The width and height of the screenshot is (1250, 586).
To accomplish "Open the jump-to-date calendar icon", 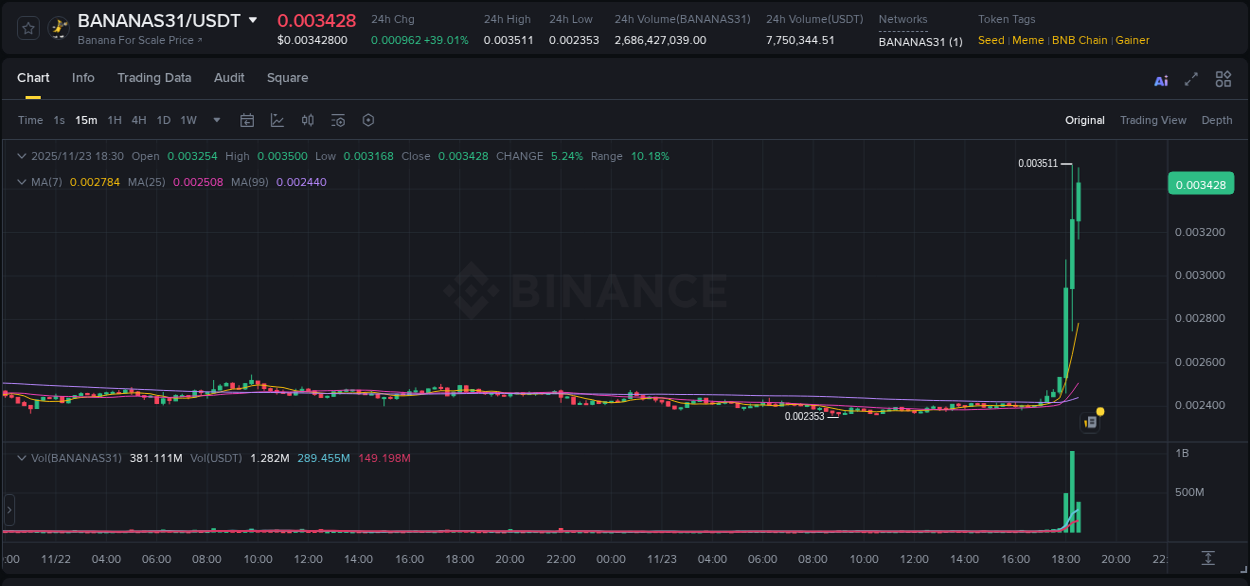I will (x=247, y=120).
